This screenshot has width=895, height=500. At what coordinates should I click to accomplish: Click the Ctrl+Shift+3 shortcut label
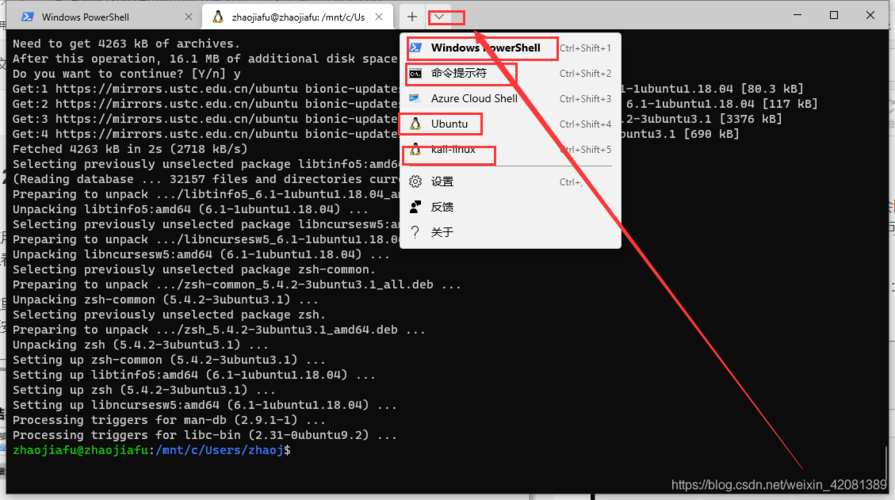click(x=585, y=99)
